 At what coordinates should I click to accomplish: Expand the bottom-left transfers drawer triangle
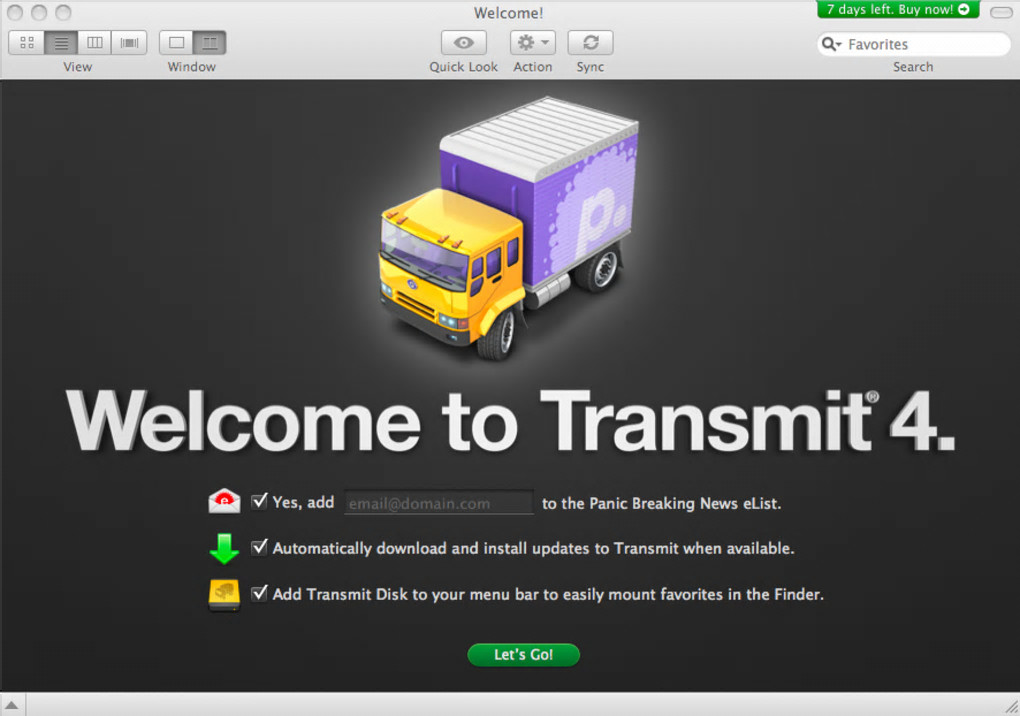click(12, 704)
